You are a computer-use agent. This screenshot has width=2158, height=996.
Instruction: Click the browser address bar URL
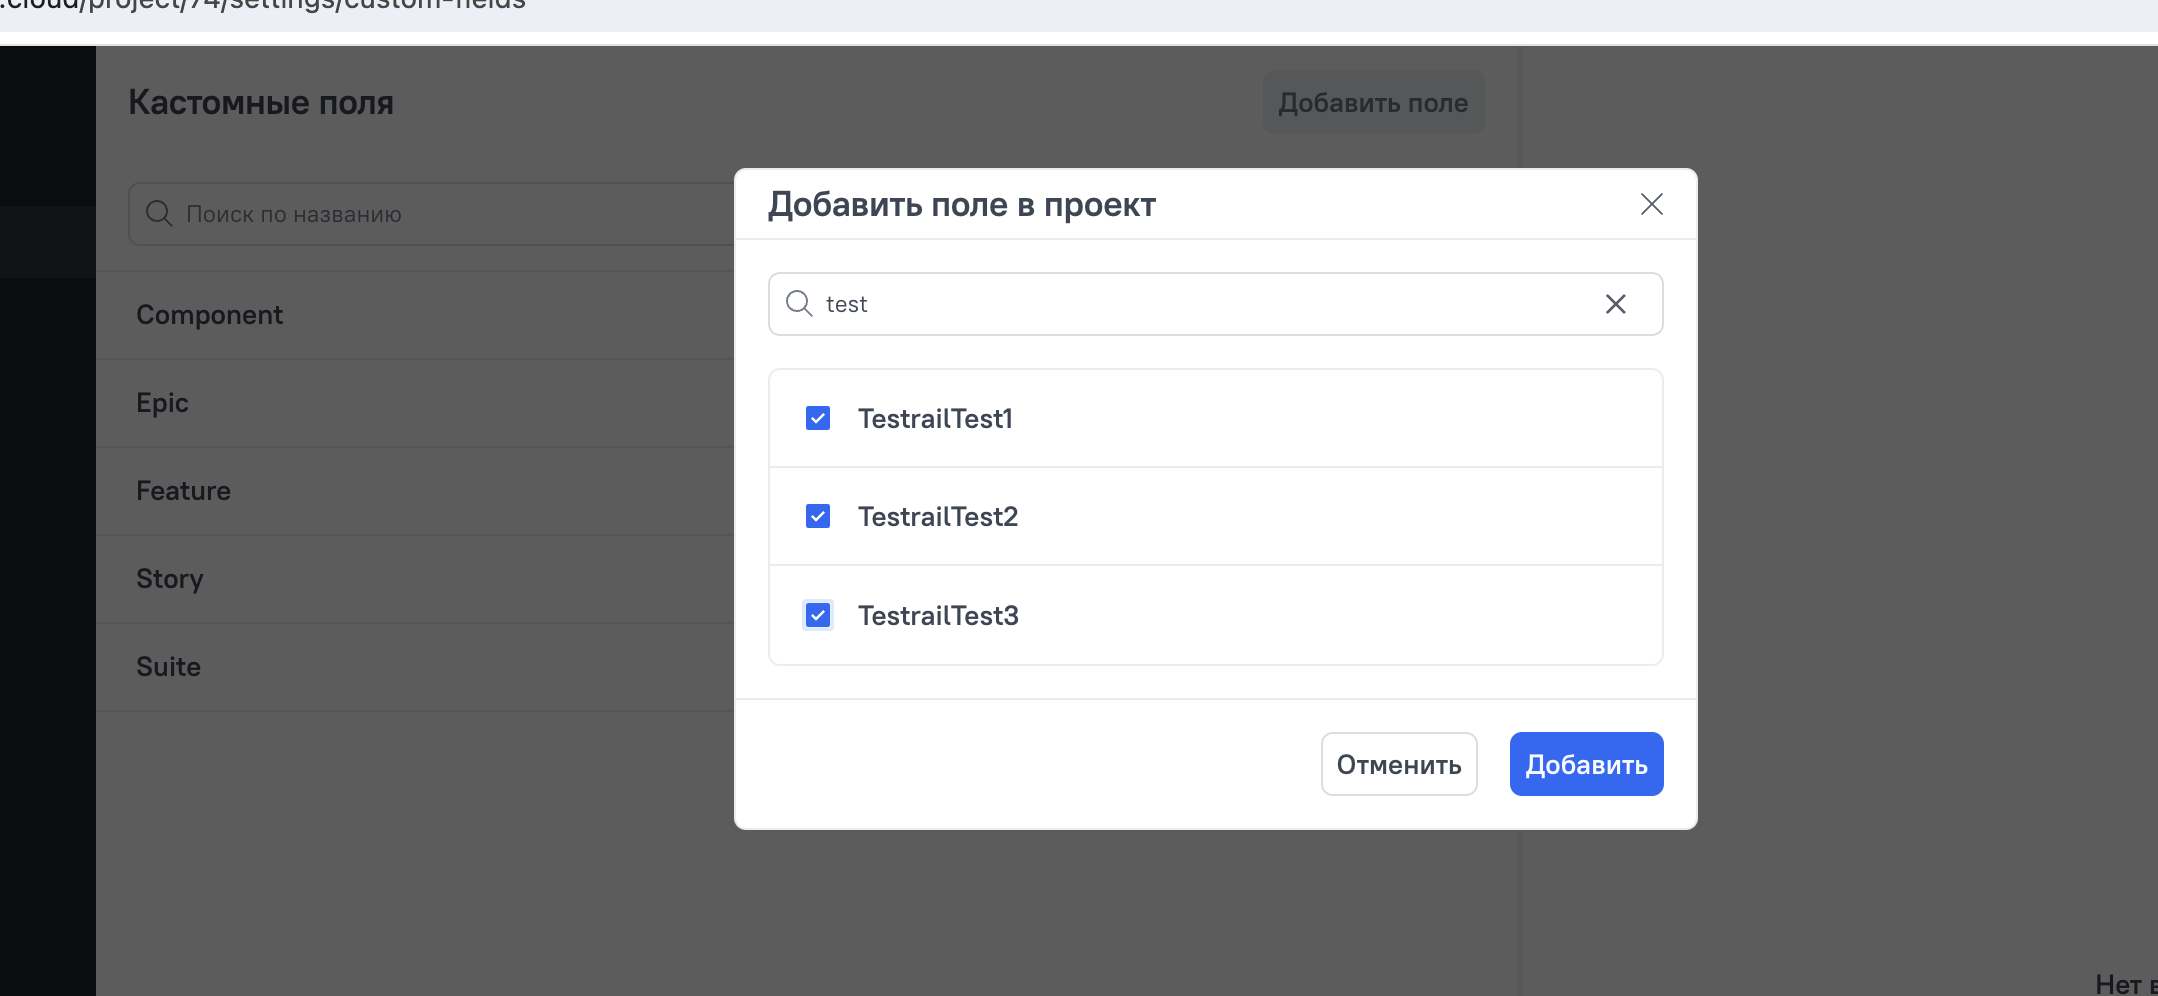[x=262, y=6]
